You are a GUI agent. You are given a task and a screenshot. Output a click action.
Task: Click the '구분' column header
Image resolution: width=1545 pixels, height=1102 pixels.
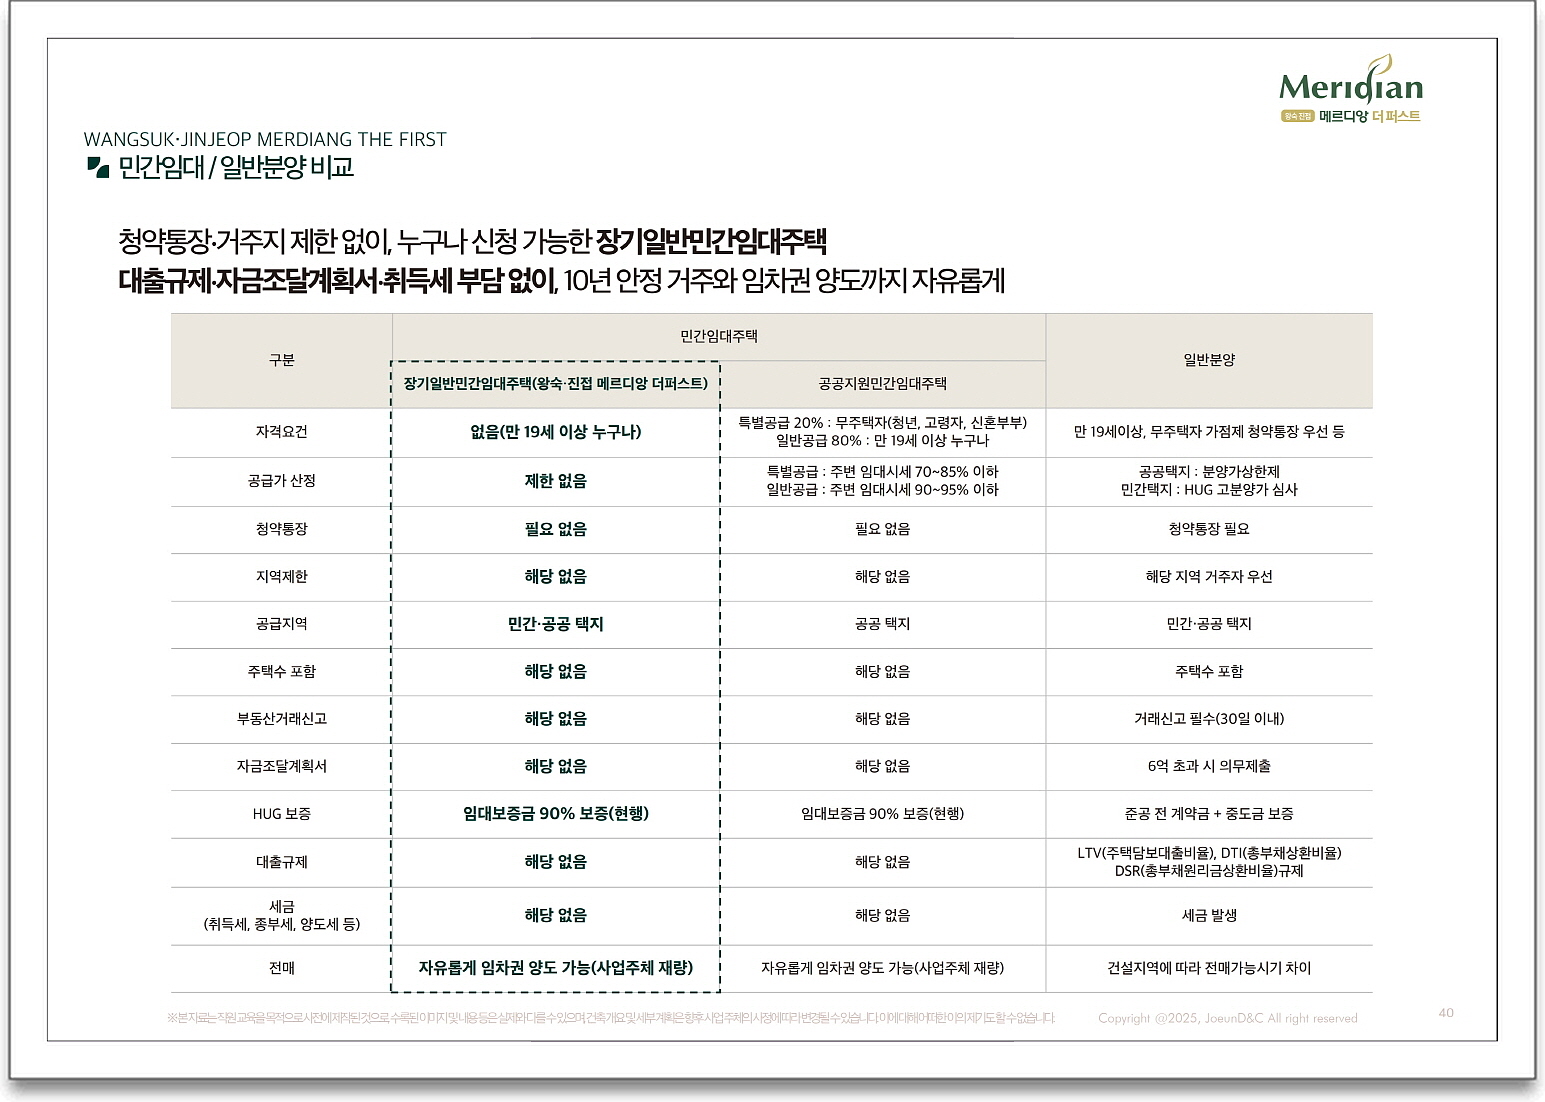pyautogui.click(x=282, y=360)
